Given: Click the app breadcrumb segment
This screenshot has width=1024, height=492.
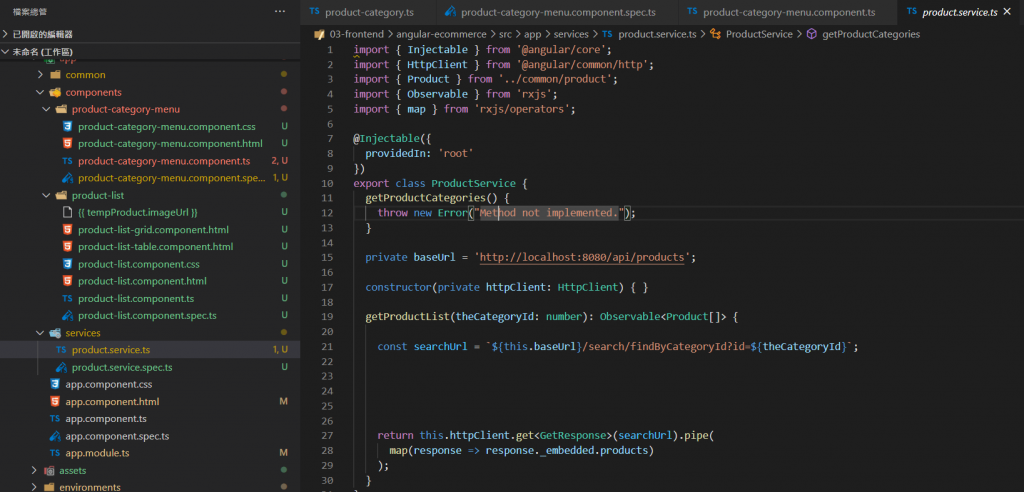Looking at the screenshot, I should point(533,34).
